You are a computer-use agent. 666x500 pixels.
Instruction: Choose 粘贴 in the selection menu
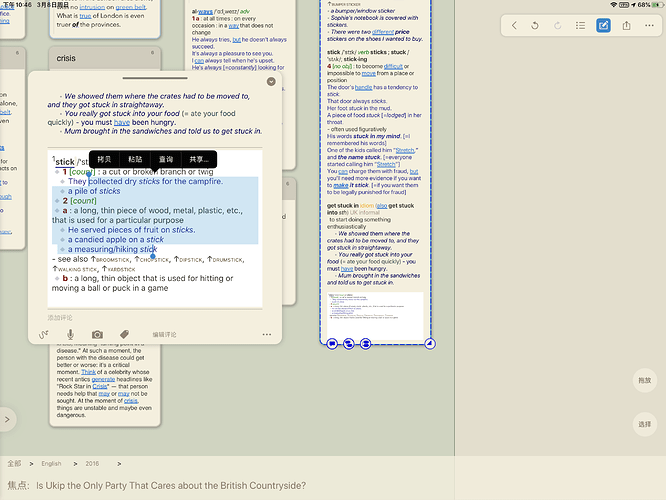135,159
